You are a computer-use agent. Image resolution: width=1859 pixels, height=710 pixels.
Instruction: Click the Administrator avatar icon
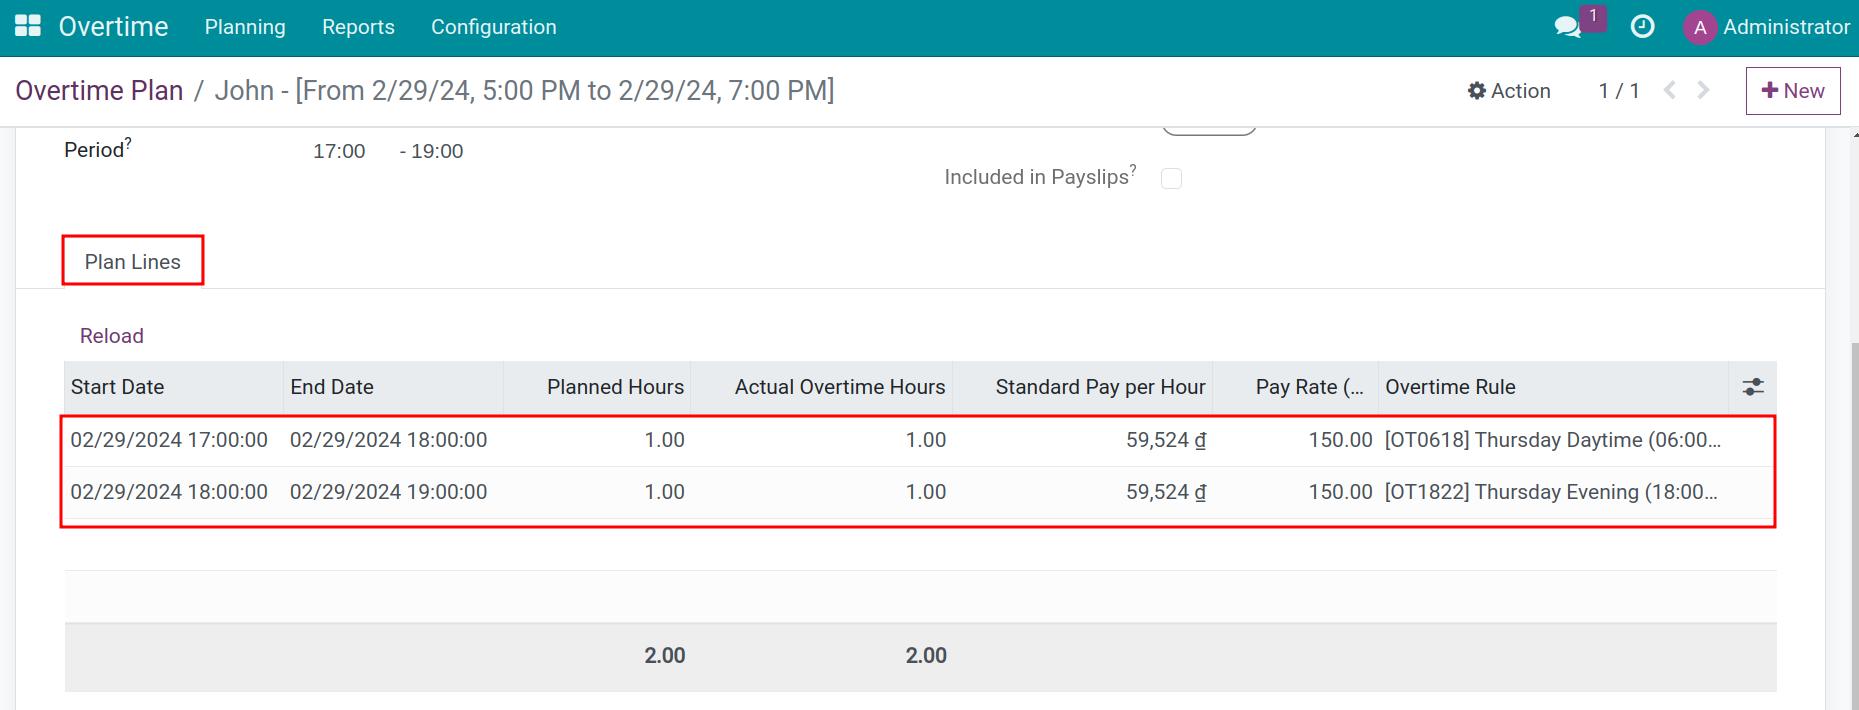point(1699,28)
